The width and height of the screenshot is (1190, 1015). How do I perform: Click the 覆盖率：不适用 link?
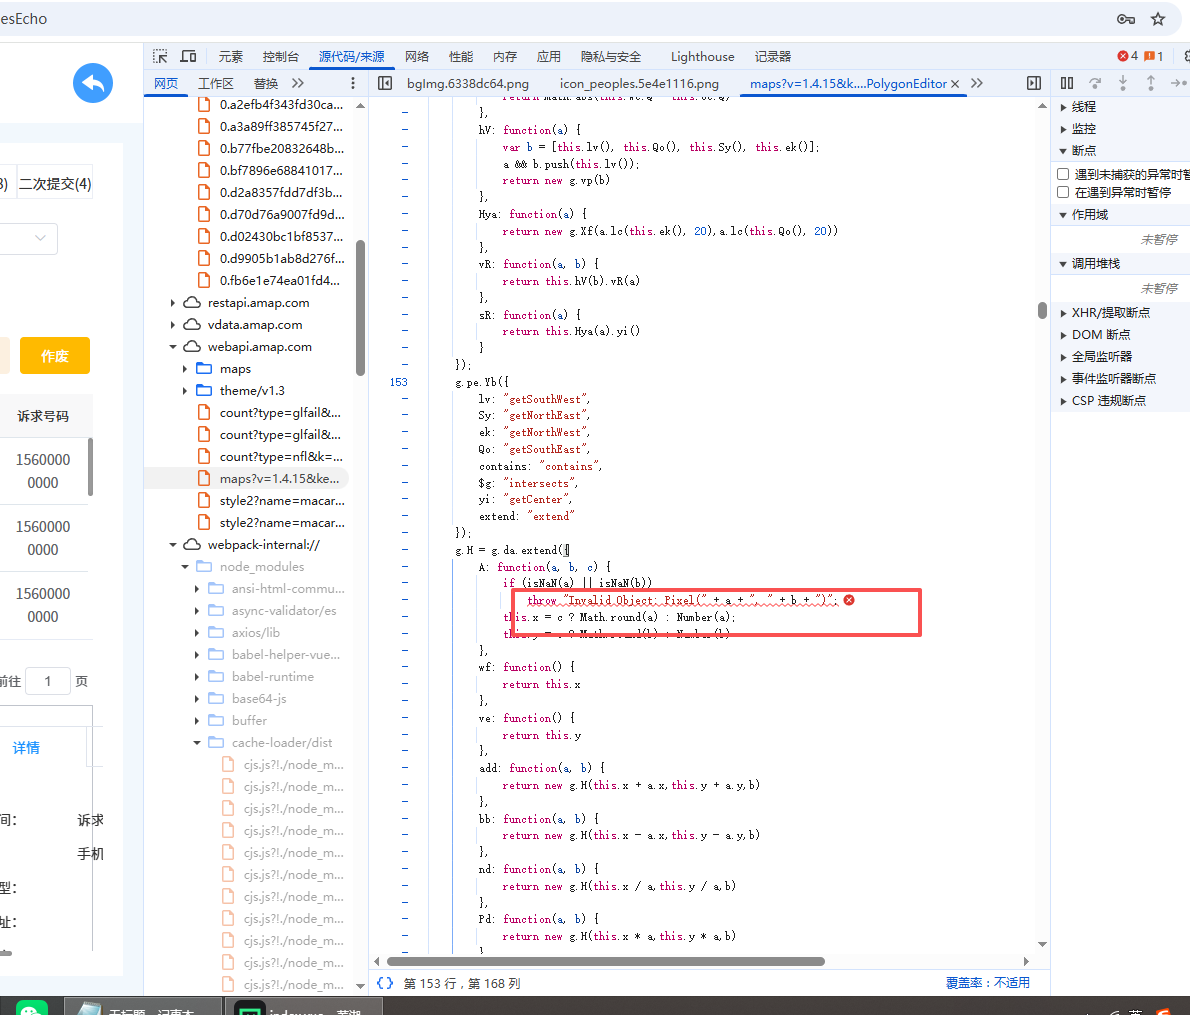pos(987,983)
